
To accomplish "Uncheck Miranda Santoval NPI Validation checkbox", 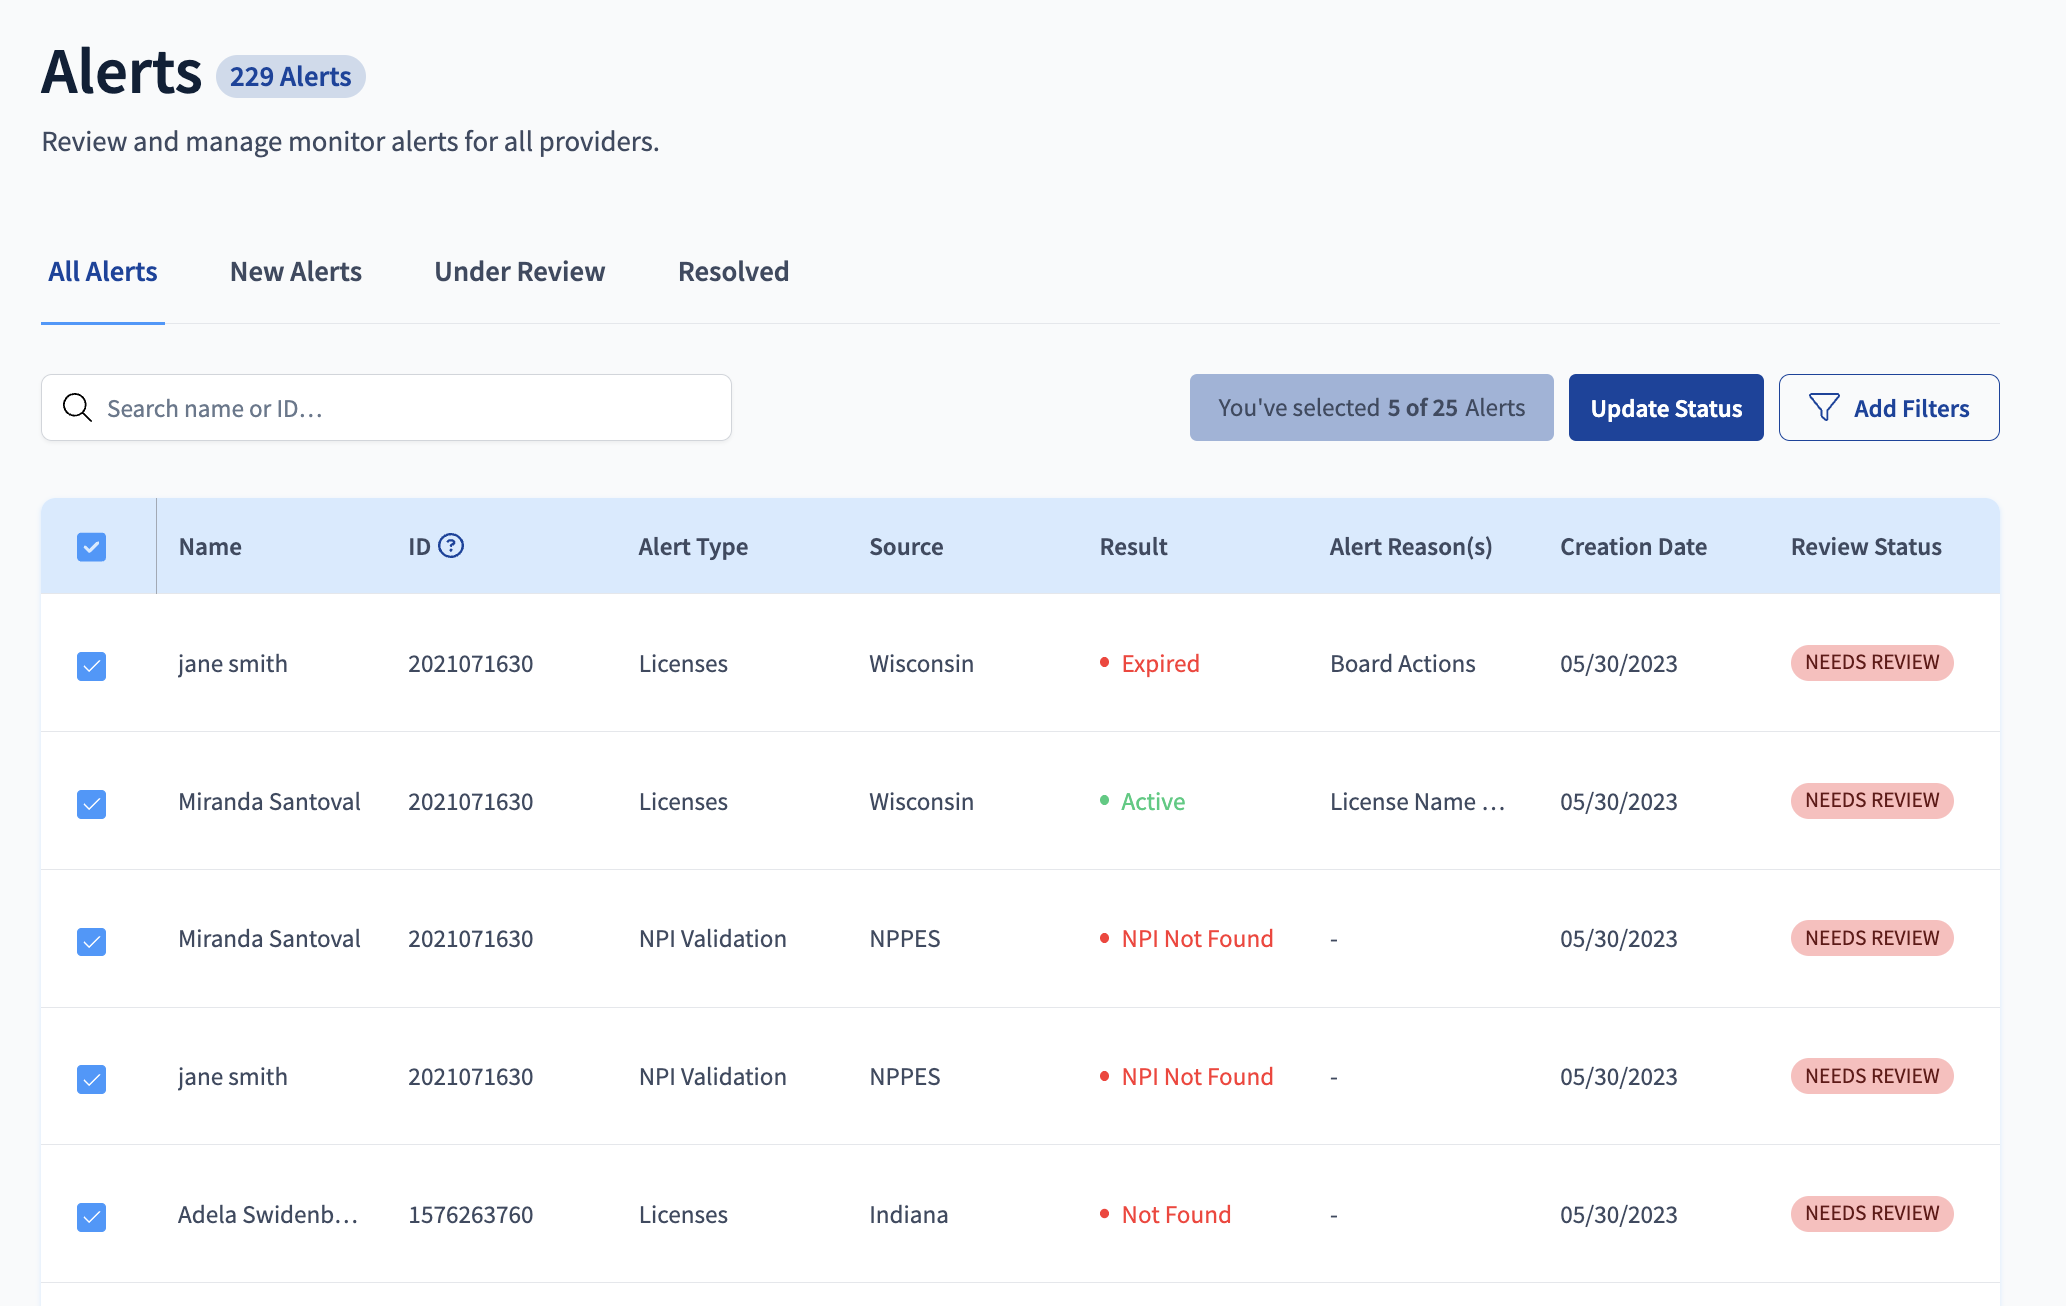I will point(91,941).
